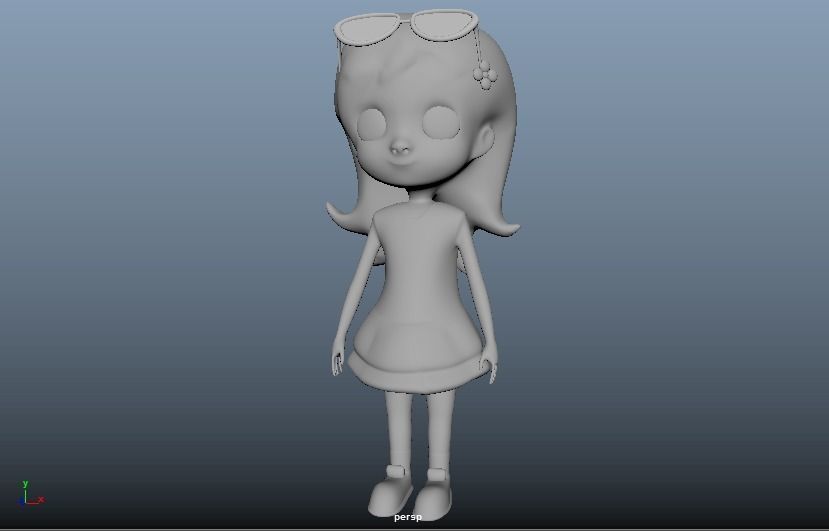The height and width of the screenshot is (531, 829).
Task: Select the character's sunglasses mesh
Action: 406,26
